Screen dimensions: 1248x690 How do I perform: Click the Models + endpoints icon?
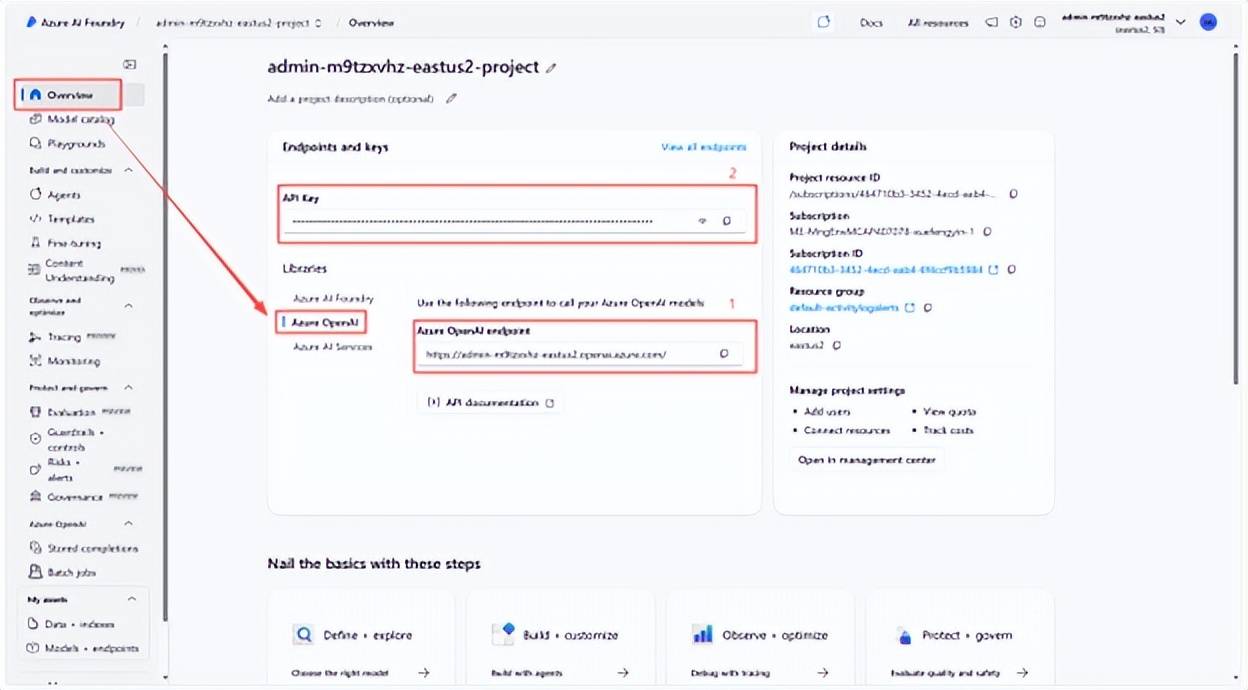(34, 648)
